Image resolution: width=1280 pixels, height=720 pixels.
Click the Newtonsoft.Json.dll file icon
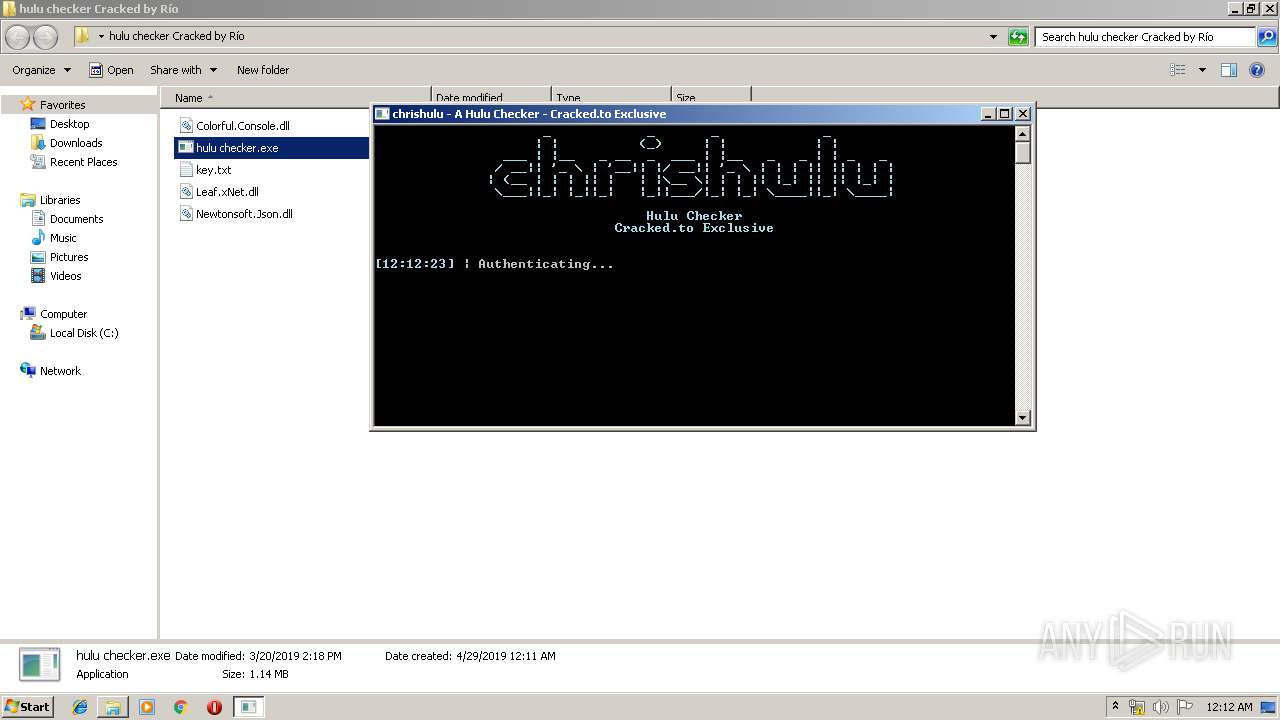coord(186,214)
